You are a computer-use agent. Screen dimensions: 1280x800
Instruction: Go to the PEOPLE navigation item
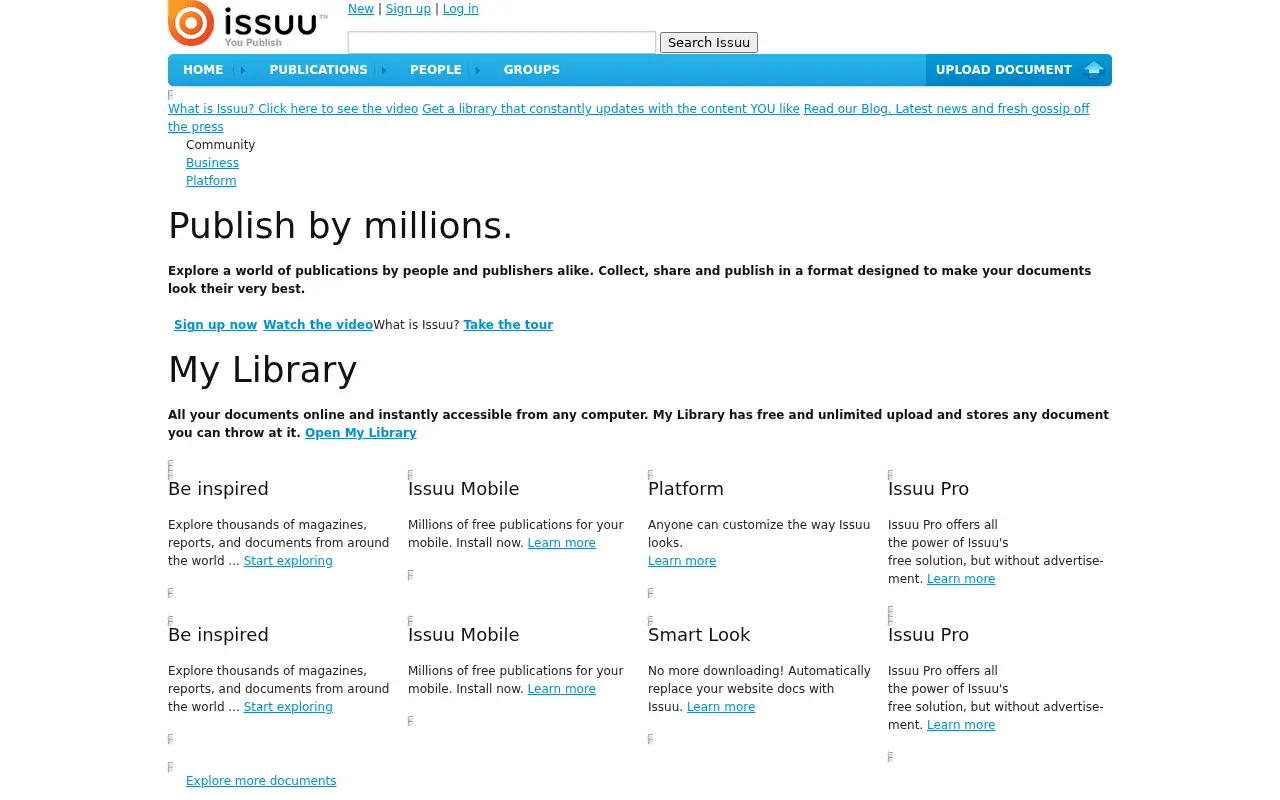[x=435, y=70]
